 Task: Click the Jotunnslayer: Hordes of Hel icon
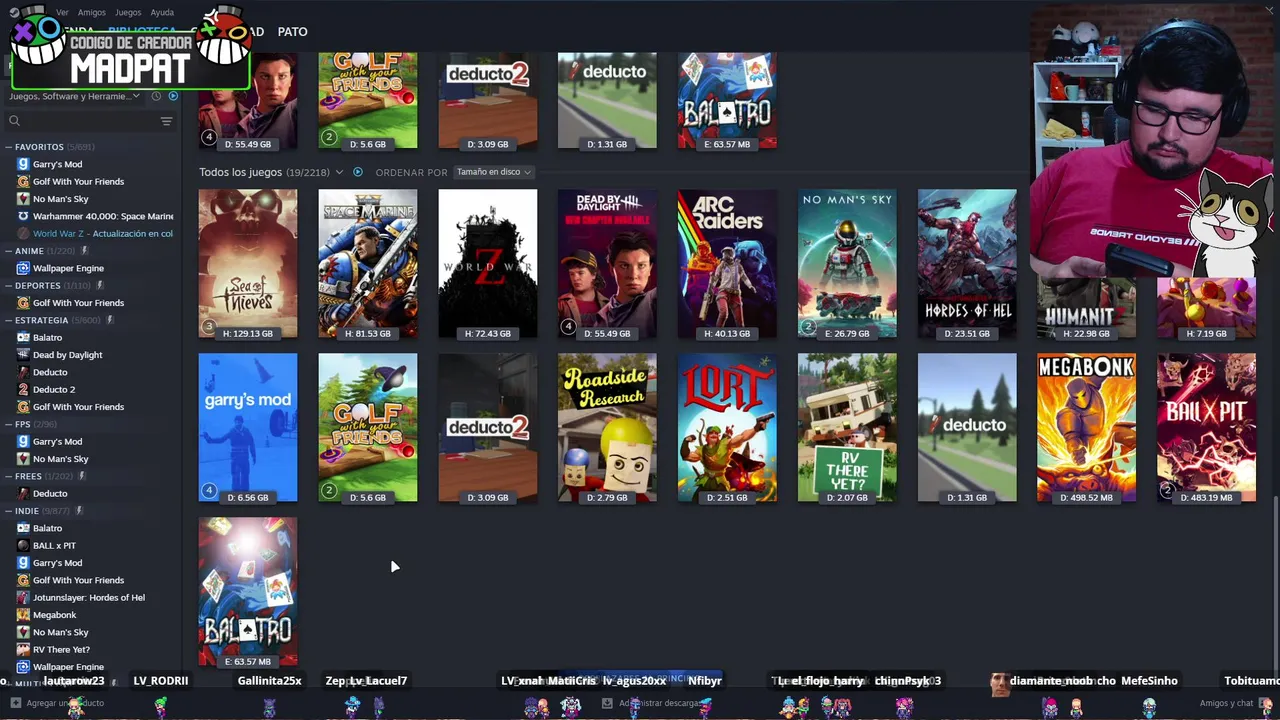23,597
